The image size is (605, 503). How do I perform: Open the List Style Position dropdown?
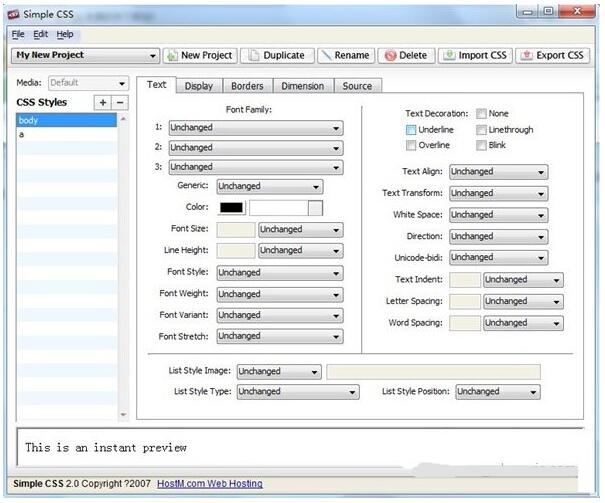498,392
